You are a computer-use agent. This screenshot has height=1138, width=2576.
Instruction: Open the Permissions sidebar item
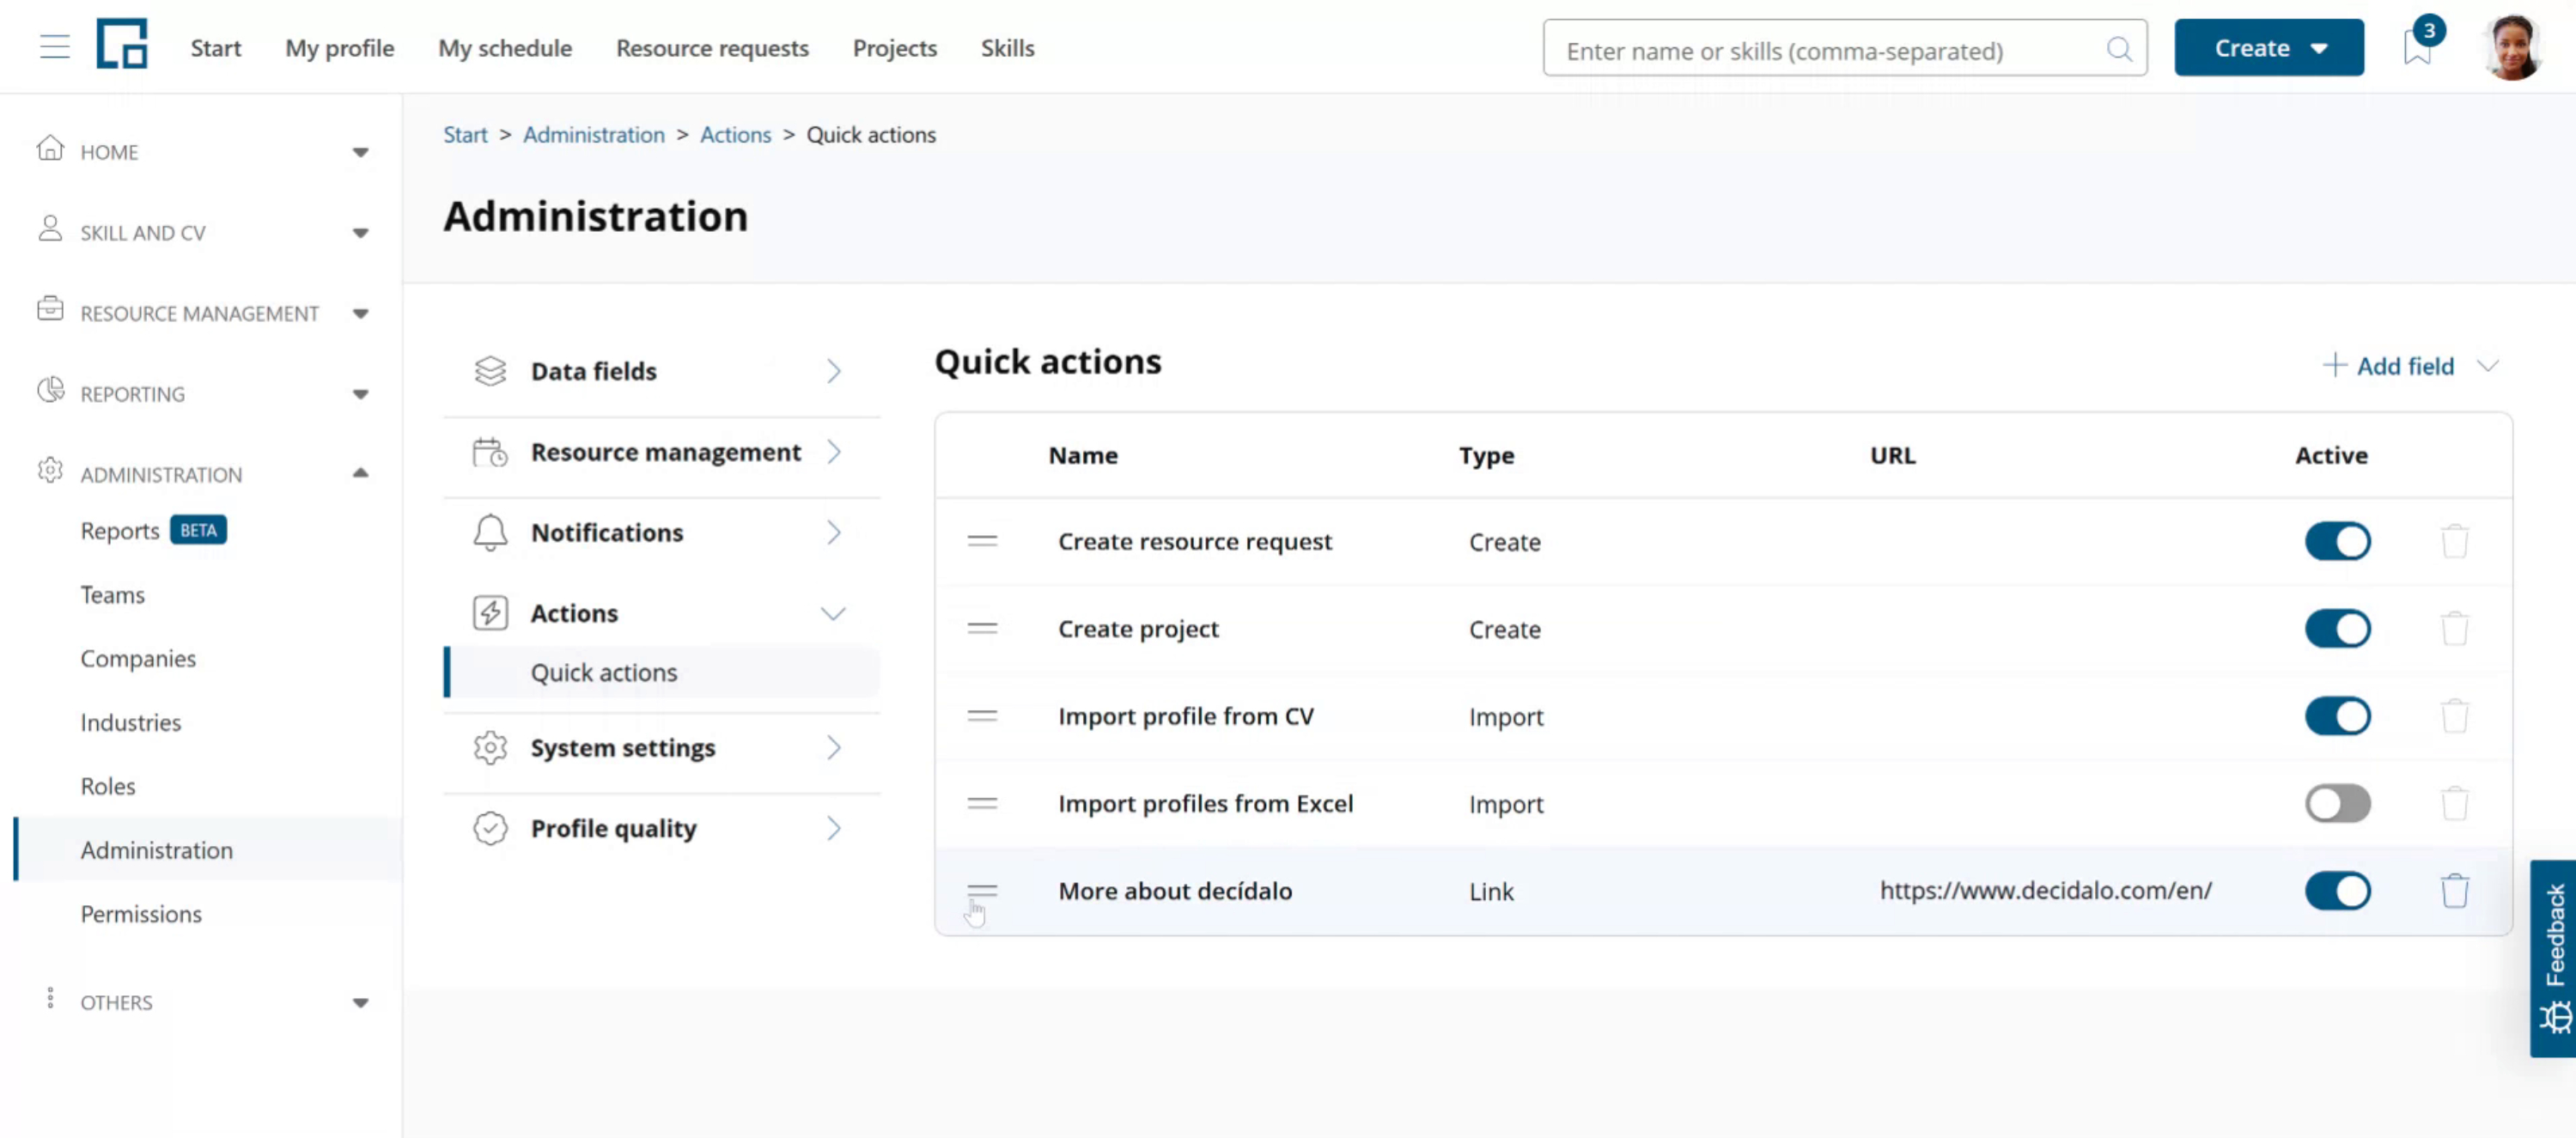pyautogui.click(x=141, y=913)
